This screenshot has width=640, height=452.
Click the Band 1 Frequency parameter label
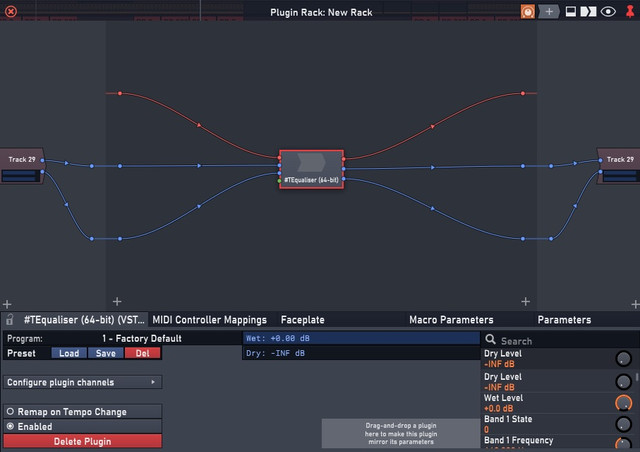click(518, 440)
